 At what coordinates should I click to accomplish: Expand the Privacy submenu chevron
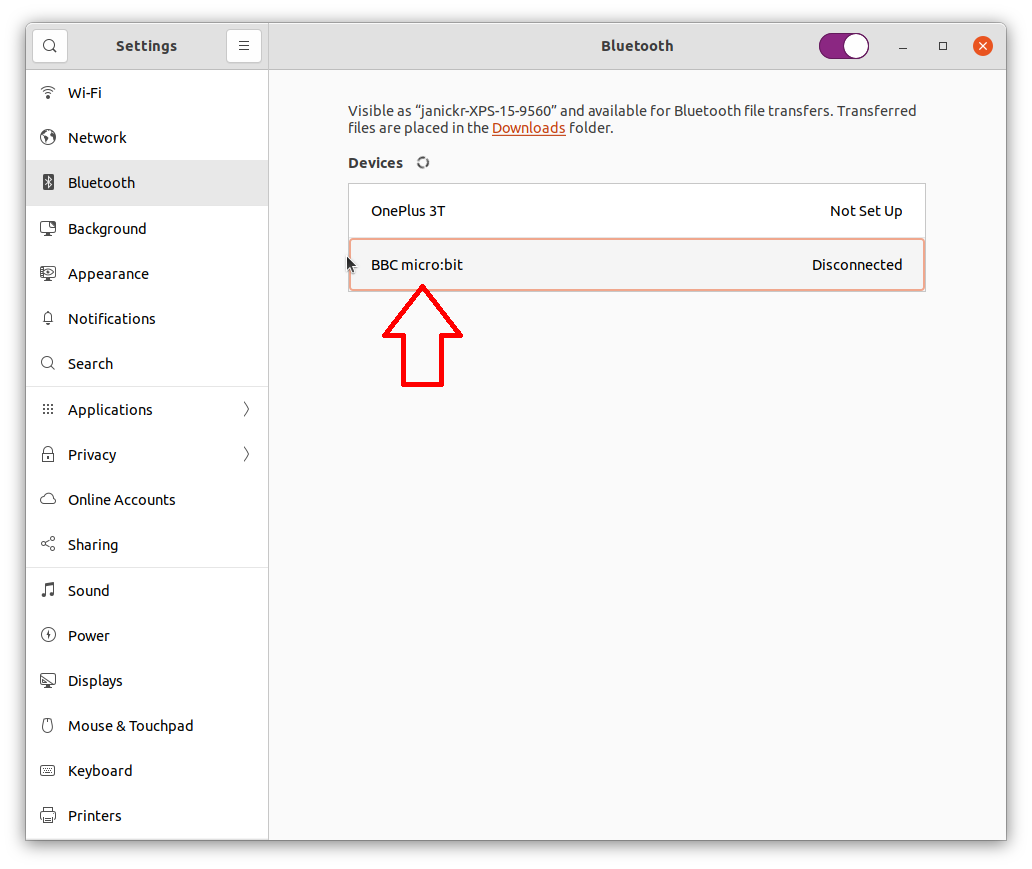[246, 454]
